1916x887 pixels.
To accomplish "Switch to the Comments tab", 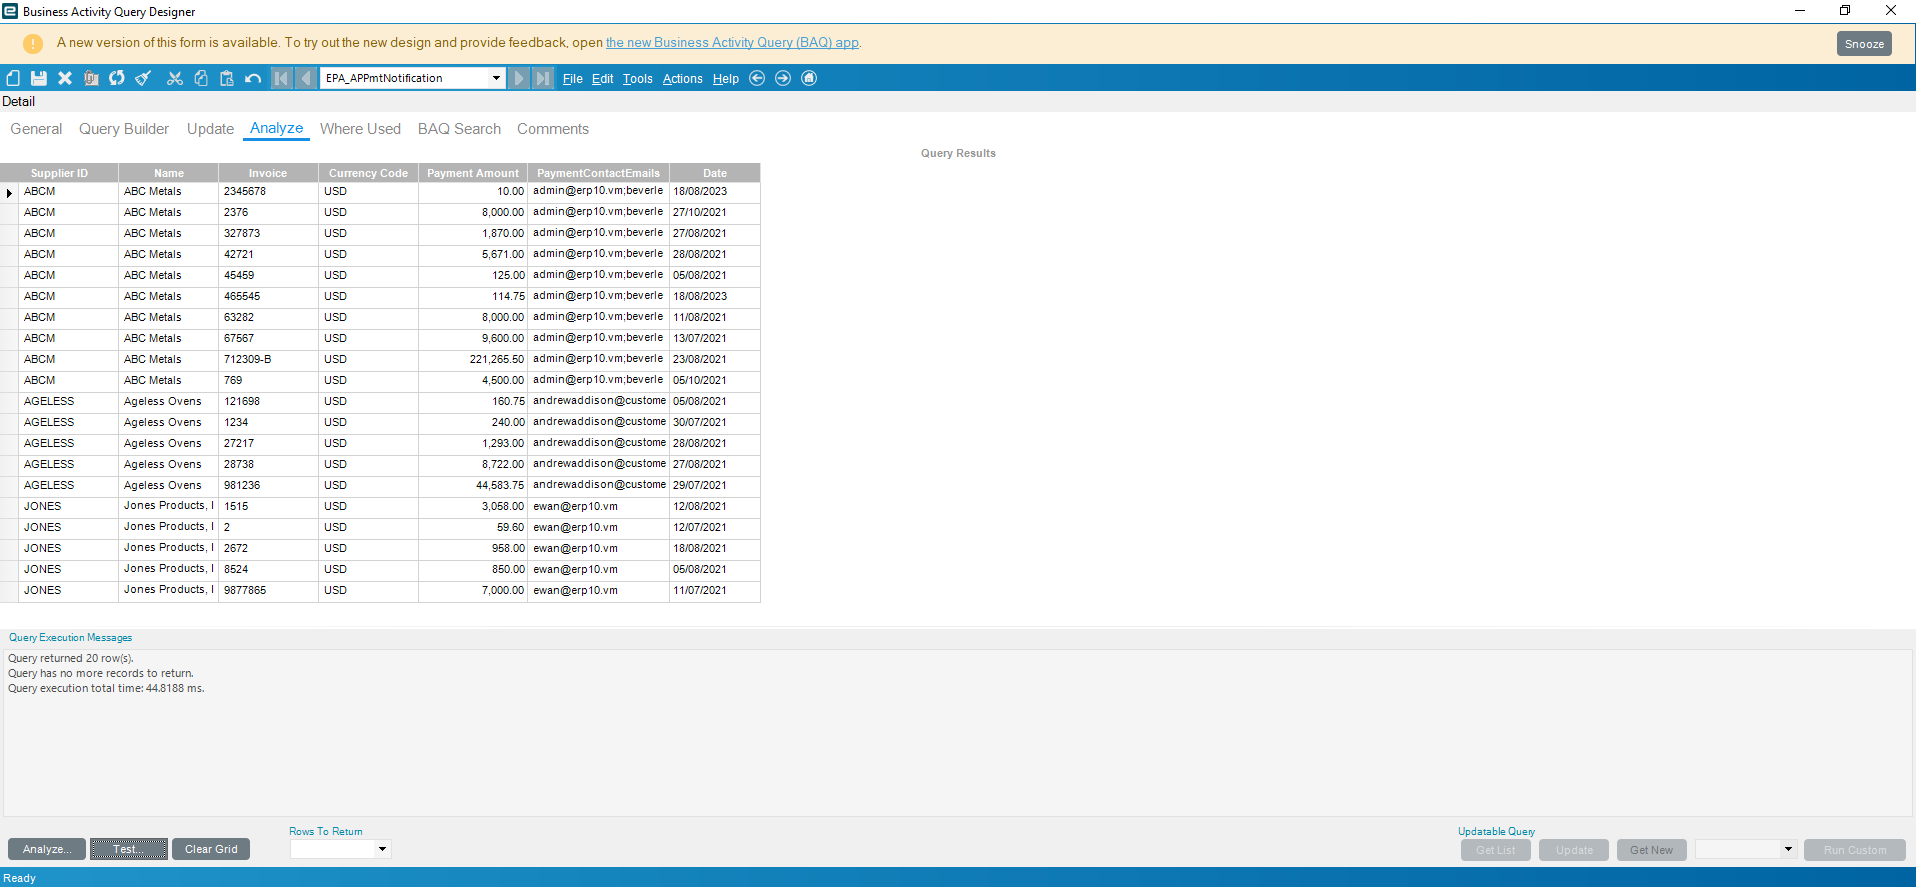I will pos(553,129).
